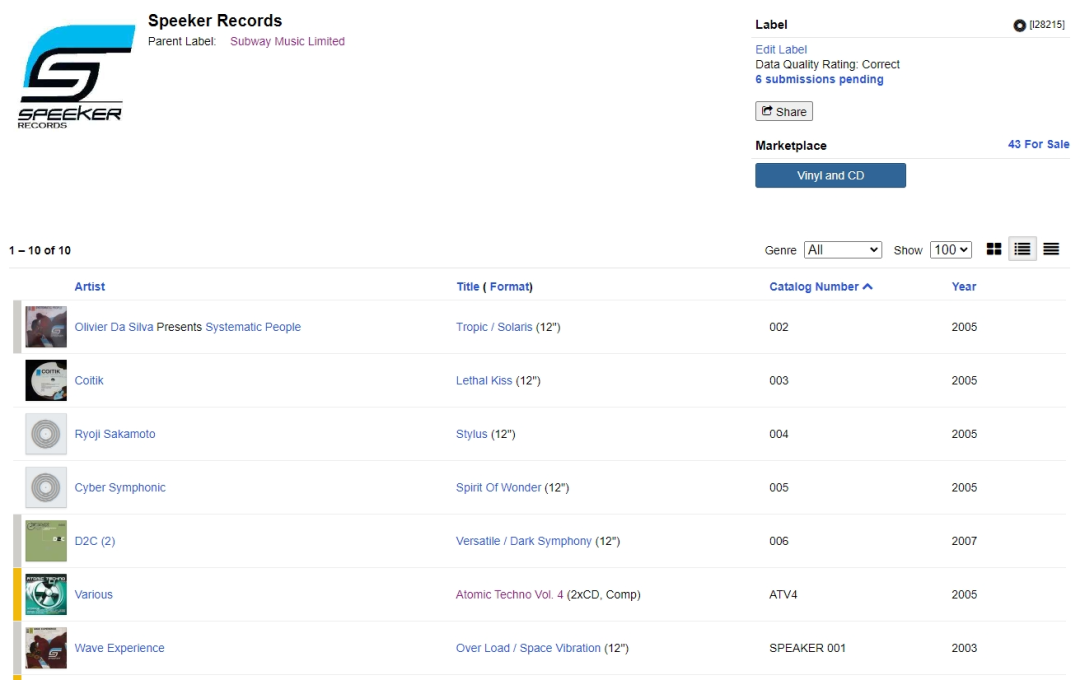This screenshot has width=1080, height=680.
Task: Switch to the thumbnail grid view
Action: pos(993,249)
